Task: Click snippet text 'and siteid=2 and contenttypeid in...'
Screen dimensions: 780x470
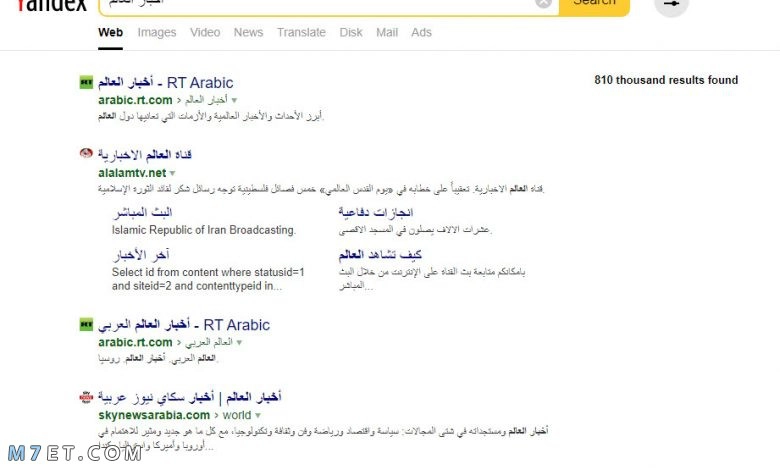Action: coord(197,286)
